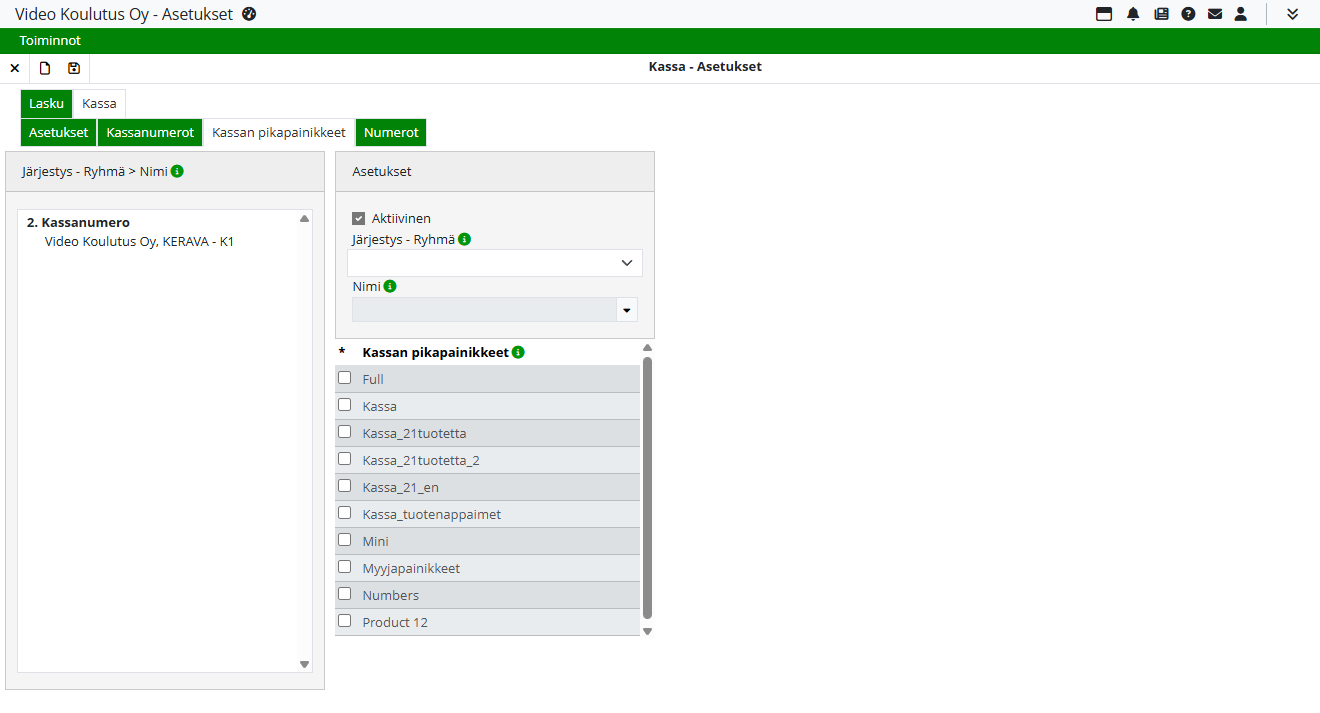Open the Järjestys - Ryhmä dropdown
The image size is (1320, 713).
495,263
